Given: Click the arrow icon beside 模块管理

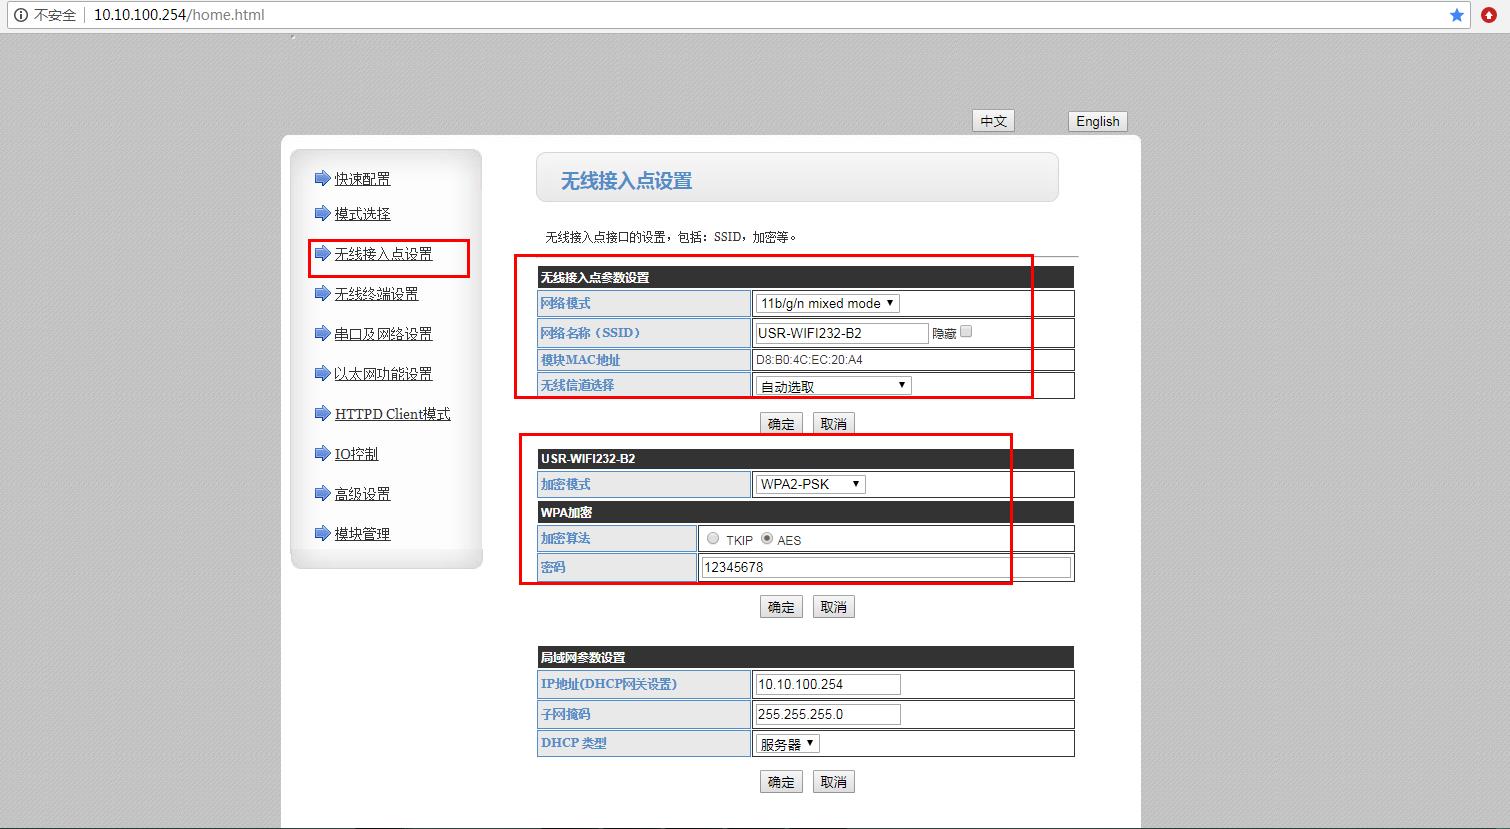Looking at the screenshot, I should 322,534.
